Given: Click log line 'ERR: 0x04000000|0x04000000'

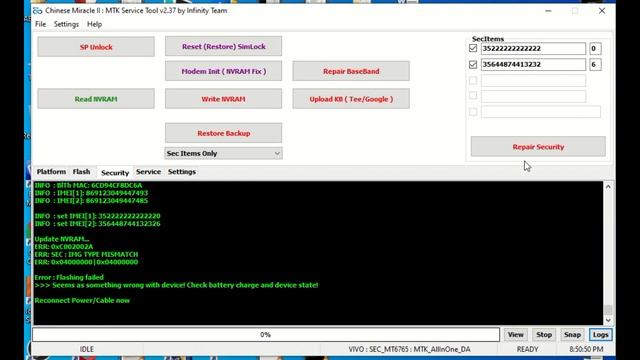Looking at the screenshot, I should [x=86, y=262].
